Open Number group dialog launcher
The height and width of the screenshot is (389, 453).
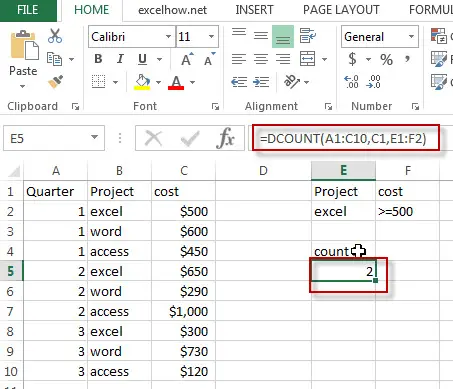[415, 107]
